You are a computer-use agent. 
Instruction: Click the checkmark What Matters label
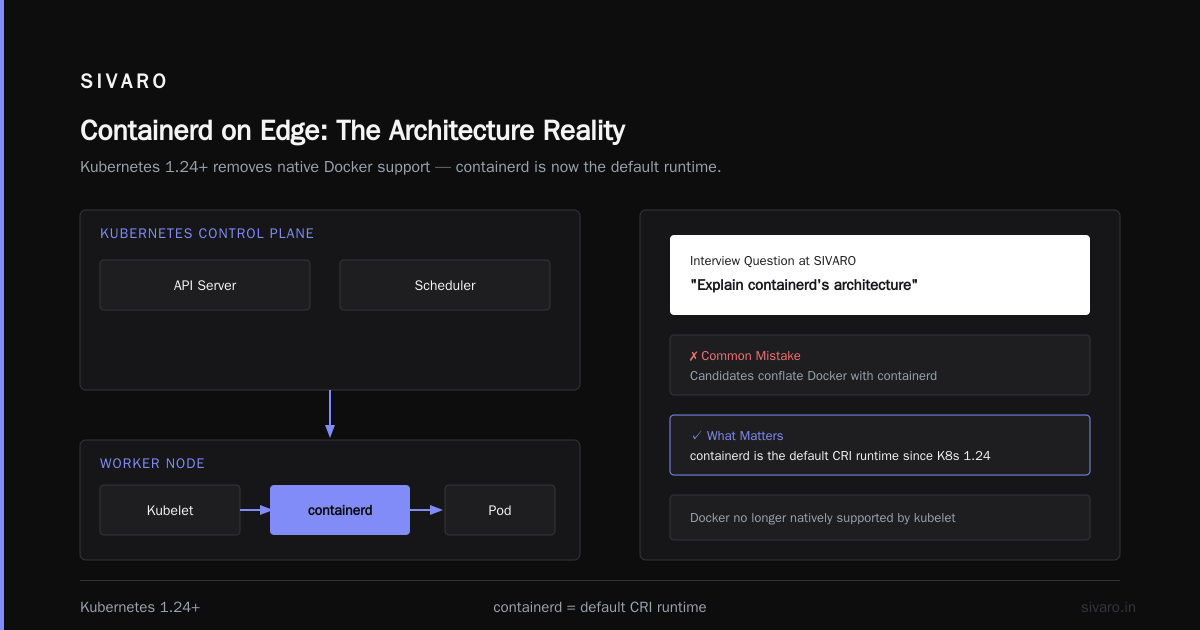(x=737, y=436)
